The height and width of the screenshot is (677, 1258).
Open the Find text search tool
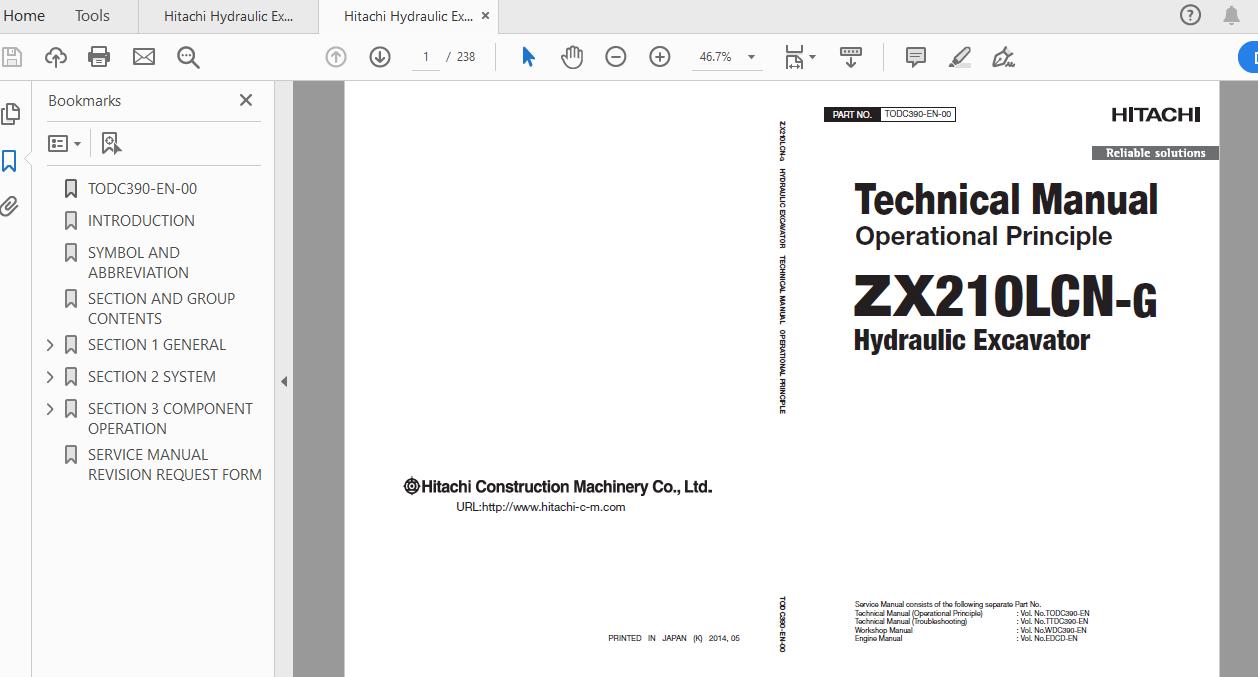tap(188, 57)
